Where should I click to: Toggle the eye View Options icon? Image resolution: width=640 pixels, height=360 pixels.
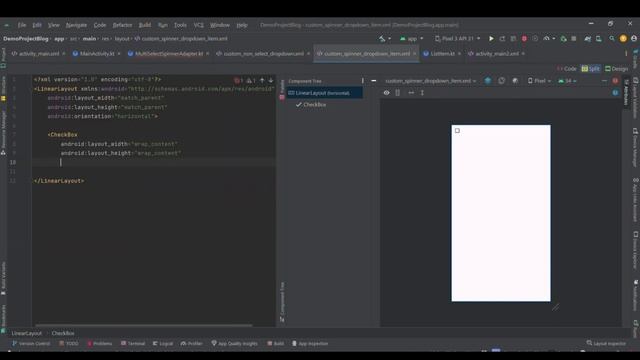click(386, 93)
